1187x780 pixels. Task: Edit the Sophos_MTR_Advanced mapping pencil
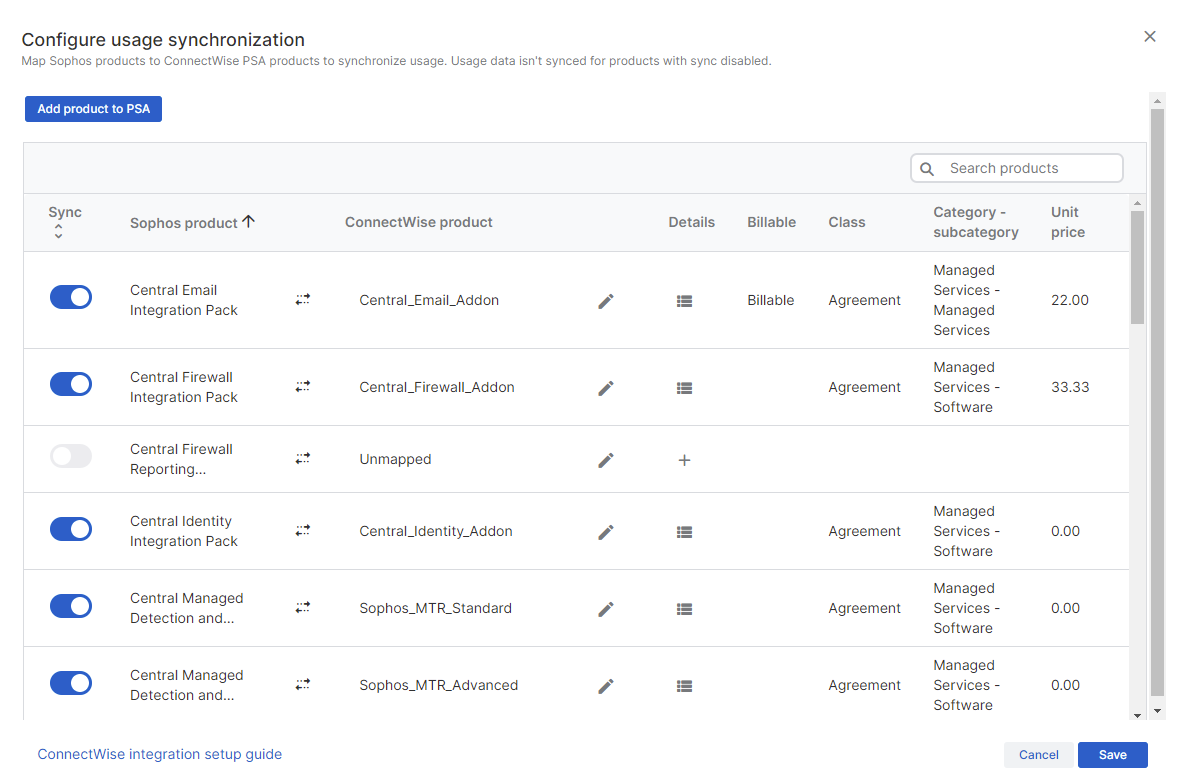click(x=606, y=686)
